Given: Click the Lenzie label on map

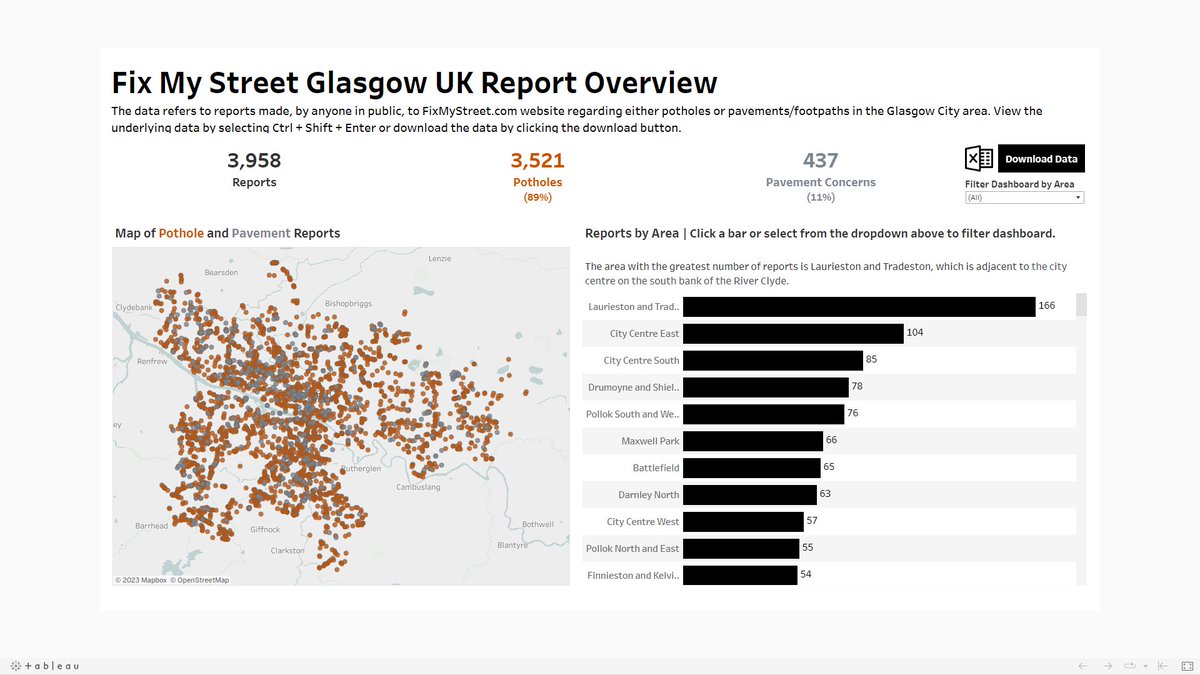Looking at the screenshot, I should point(440,258).
